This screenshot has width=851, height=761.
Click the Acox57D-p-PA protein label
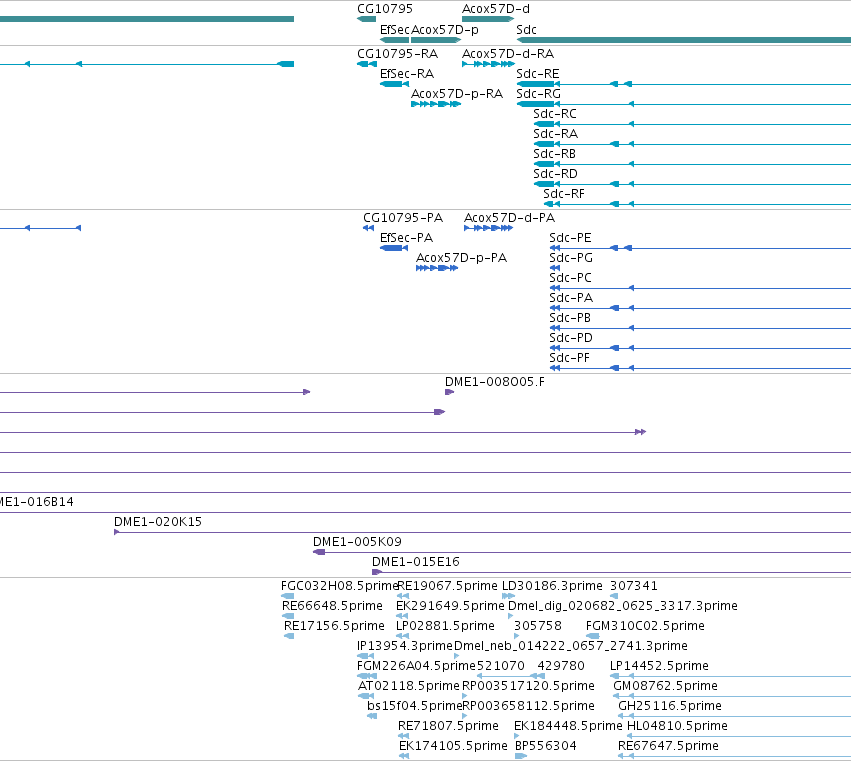coord(461,258)
